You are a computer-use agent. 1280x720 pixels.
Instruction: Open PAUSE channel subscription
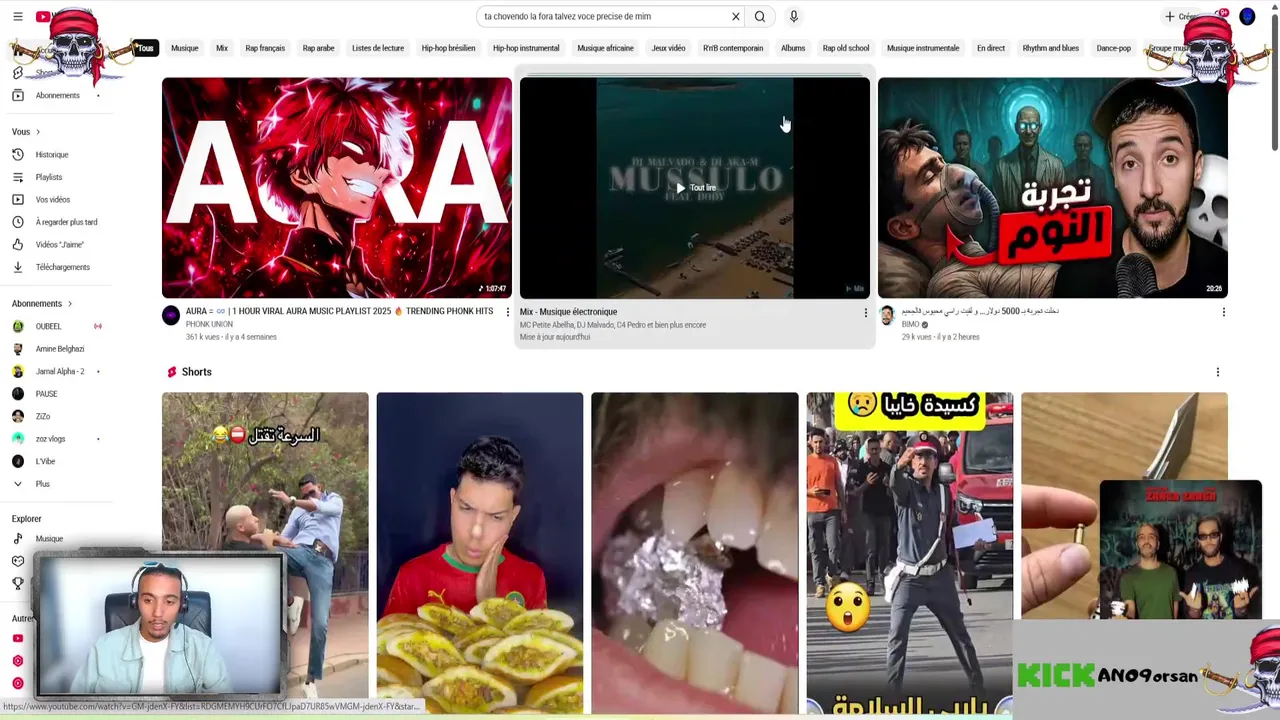[x=46, y=394]
